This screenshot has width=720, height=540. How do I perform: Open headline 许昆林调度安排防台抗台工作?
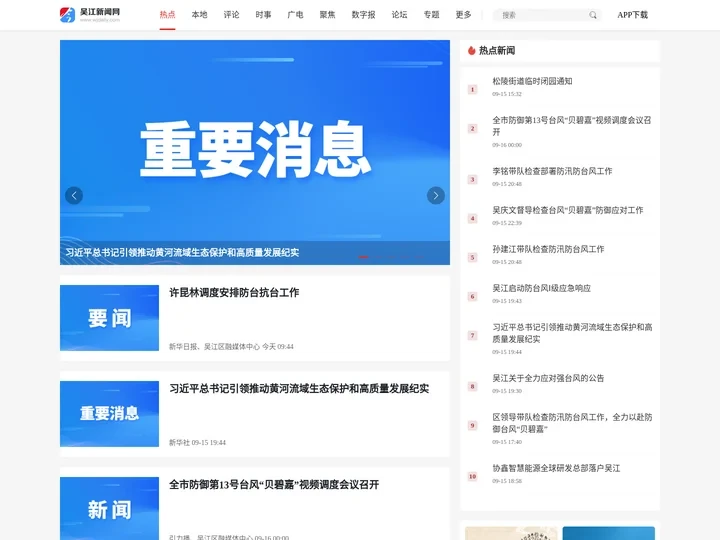point(234,292)
